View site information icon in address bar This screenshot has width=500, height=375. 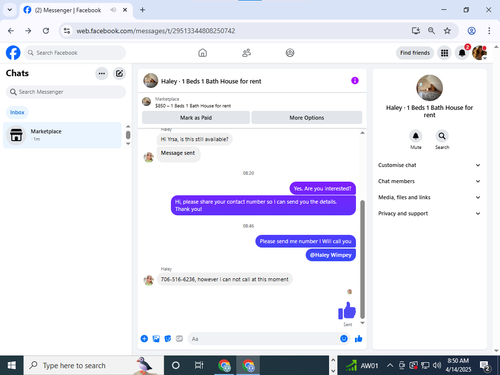(67, 31)
